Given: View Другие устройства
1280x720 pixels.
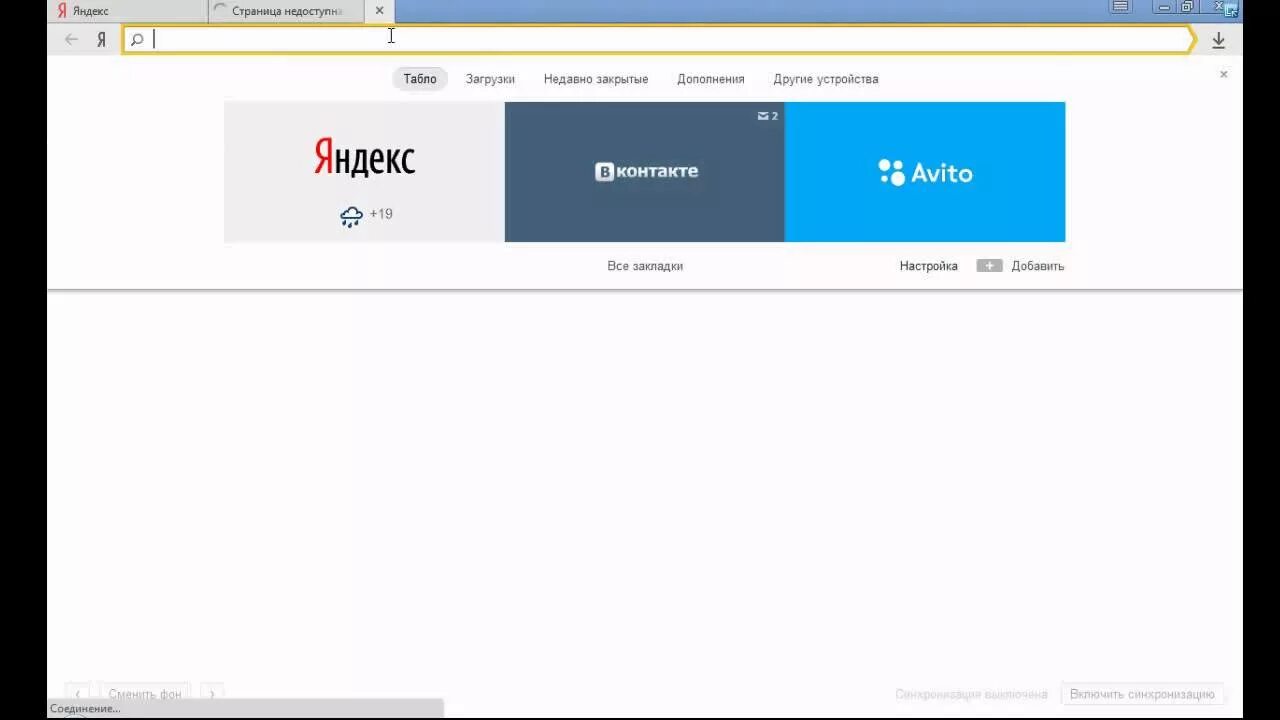Looking at the screenshot, I should tap(826, 79).
